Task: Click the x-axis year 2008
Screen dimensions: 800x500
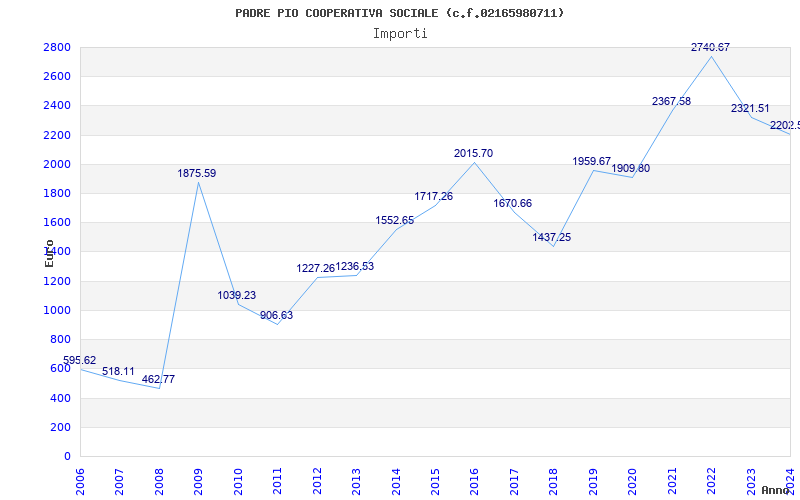Action: coord(159,482)
